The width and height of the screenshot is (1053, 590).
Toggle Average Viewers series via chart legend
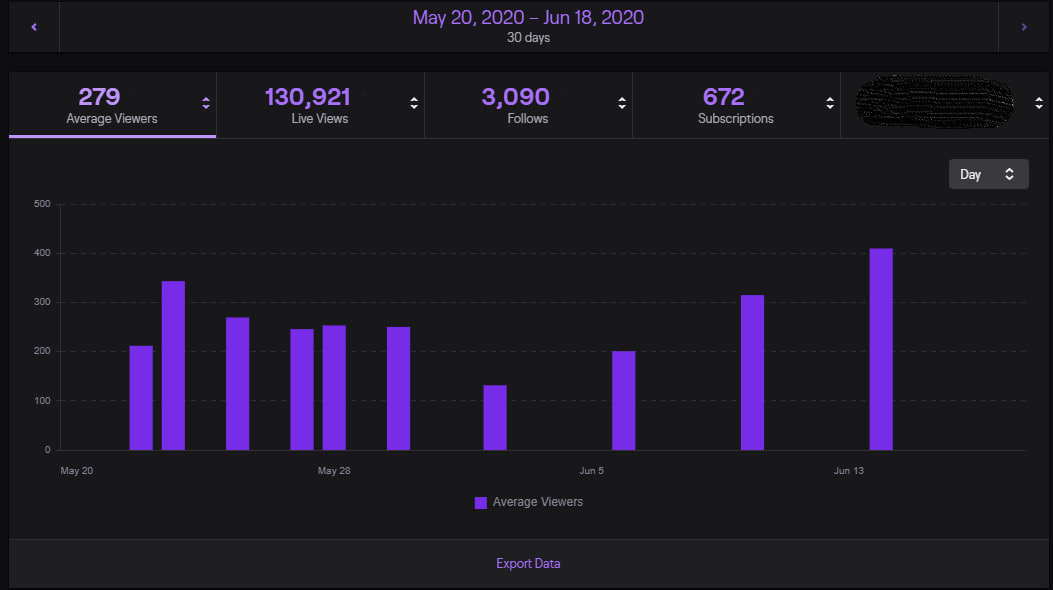536,502
